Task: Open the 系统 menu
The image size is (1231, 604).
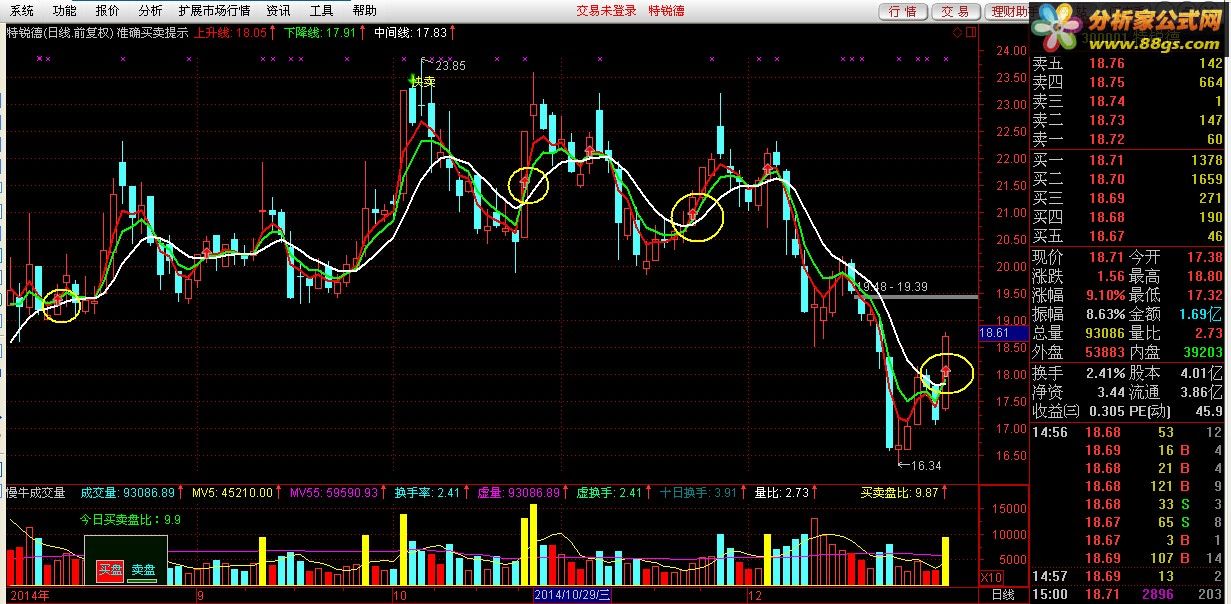Action: pos(21,11)
